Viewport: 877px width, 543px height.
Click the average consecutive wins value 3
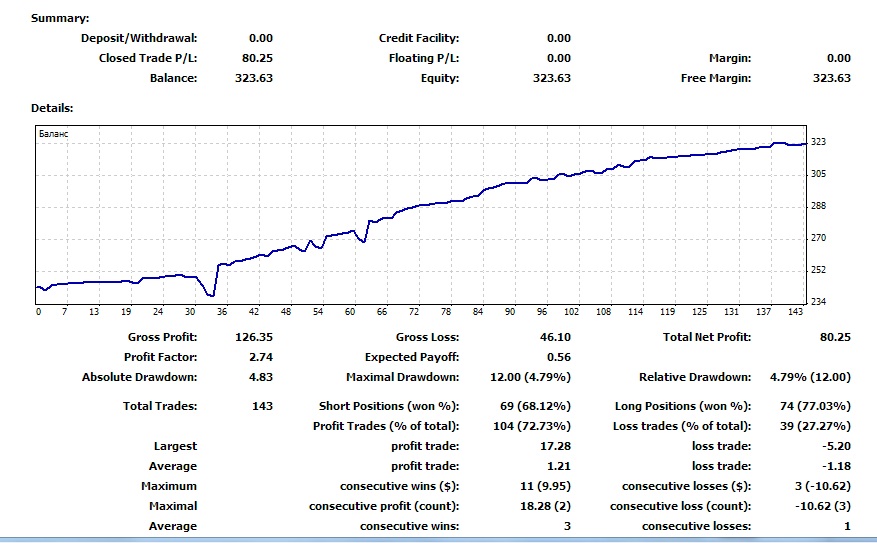pyautogui.click(x=567, y=526)
